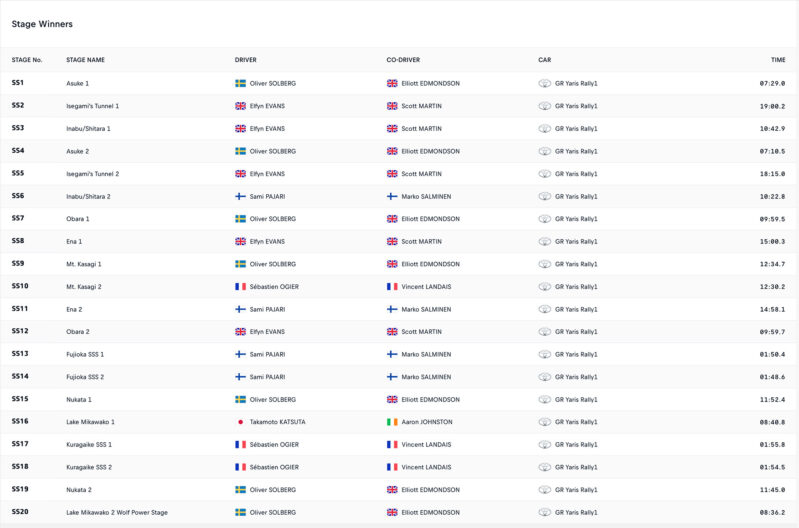The height and width of the screenshot is (528, 799).
Task: Click the CAR column header
Action: (545, 60)
